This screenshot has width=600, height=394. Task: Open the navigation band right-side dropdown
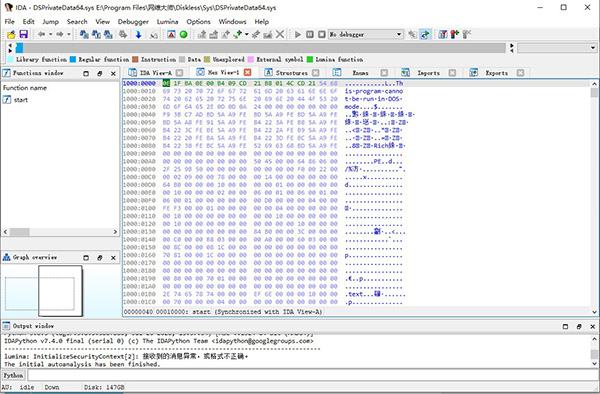pos(557,48)
